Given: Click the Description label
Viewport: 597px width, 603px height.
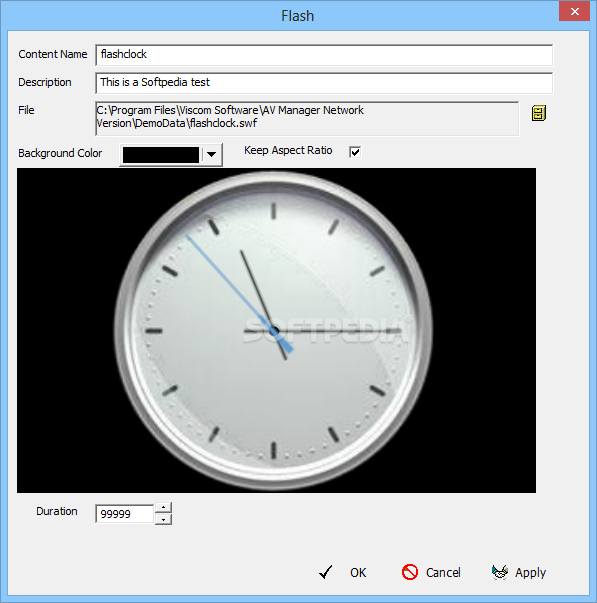Looking at the screenshot, I should pyautogui.click(x=45, y=82).
